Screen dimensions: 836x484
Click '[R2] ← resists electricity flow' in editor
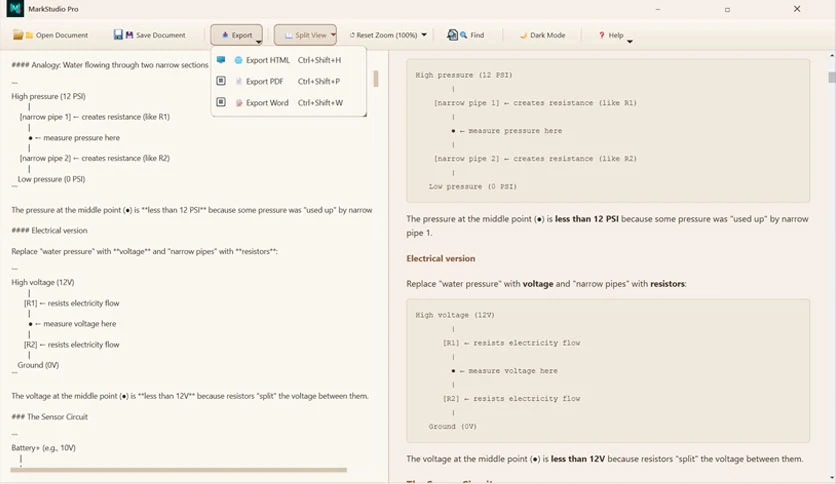(71, 345)
